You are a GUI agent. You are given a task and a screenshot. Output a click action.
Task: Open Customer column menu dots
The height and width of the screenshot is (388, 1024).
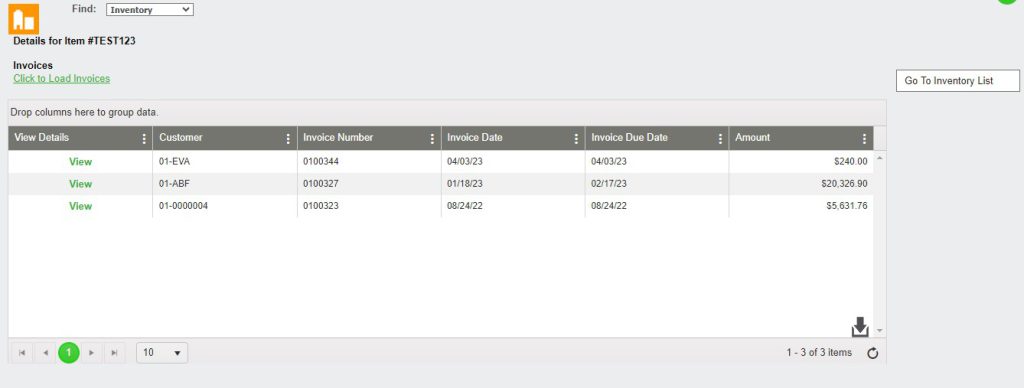(288, 138)
